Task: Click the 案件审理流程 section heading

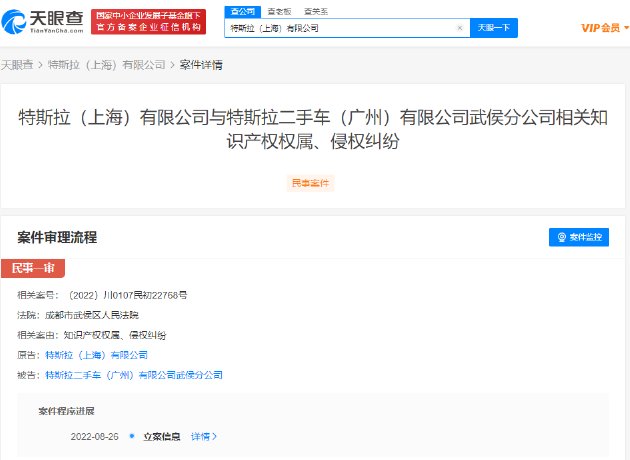Action: (57, 237)
